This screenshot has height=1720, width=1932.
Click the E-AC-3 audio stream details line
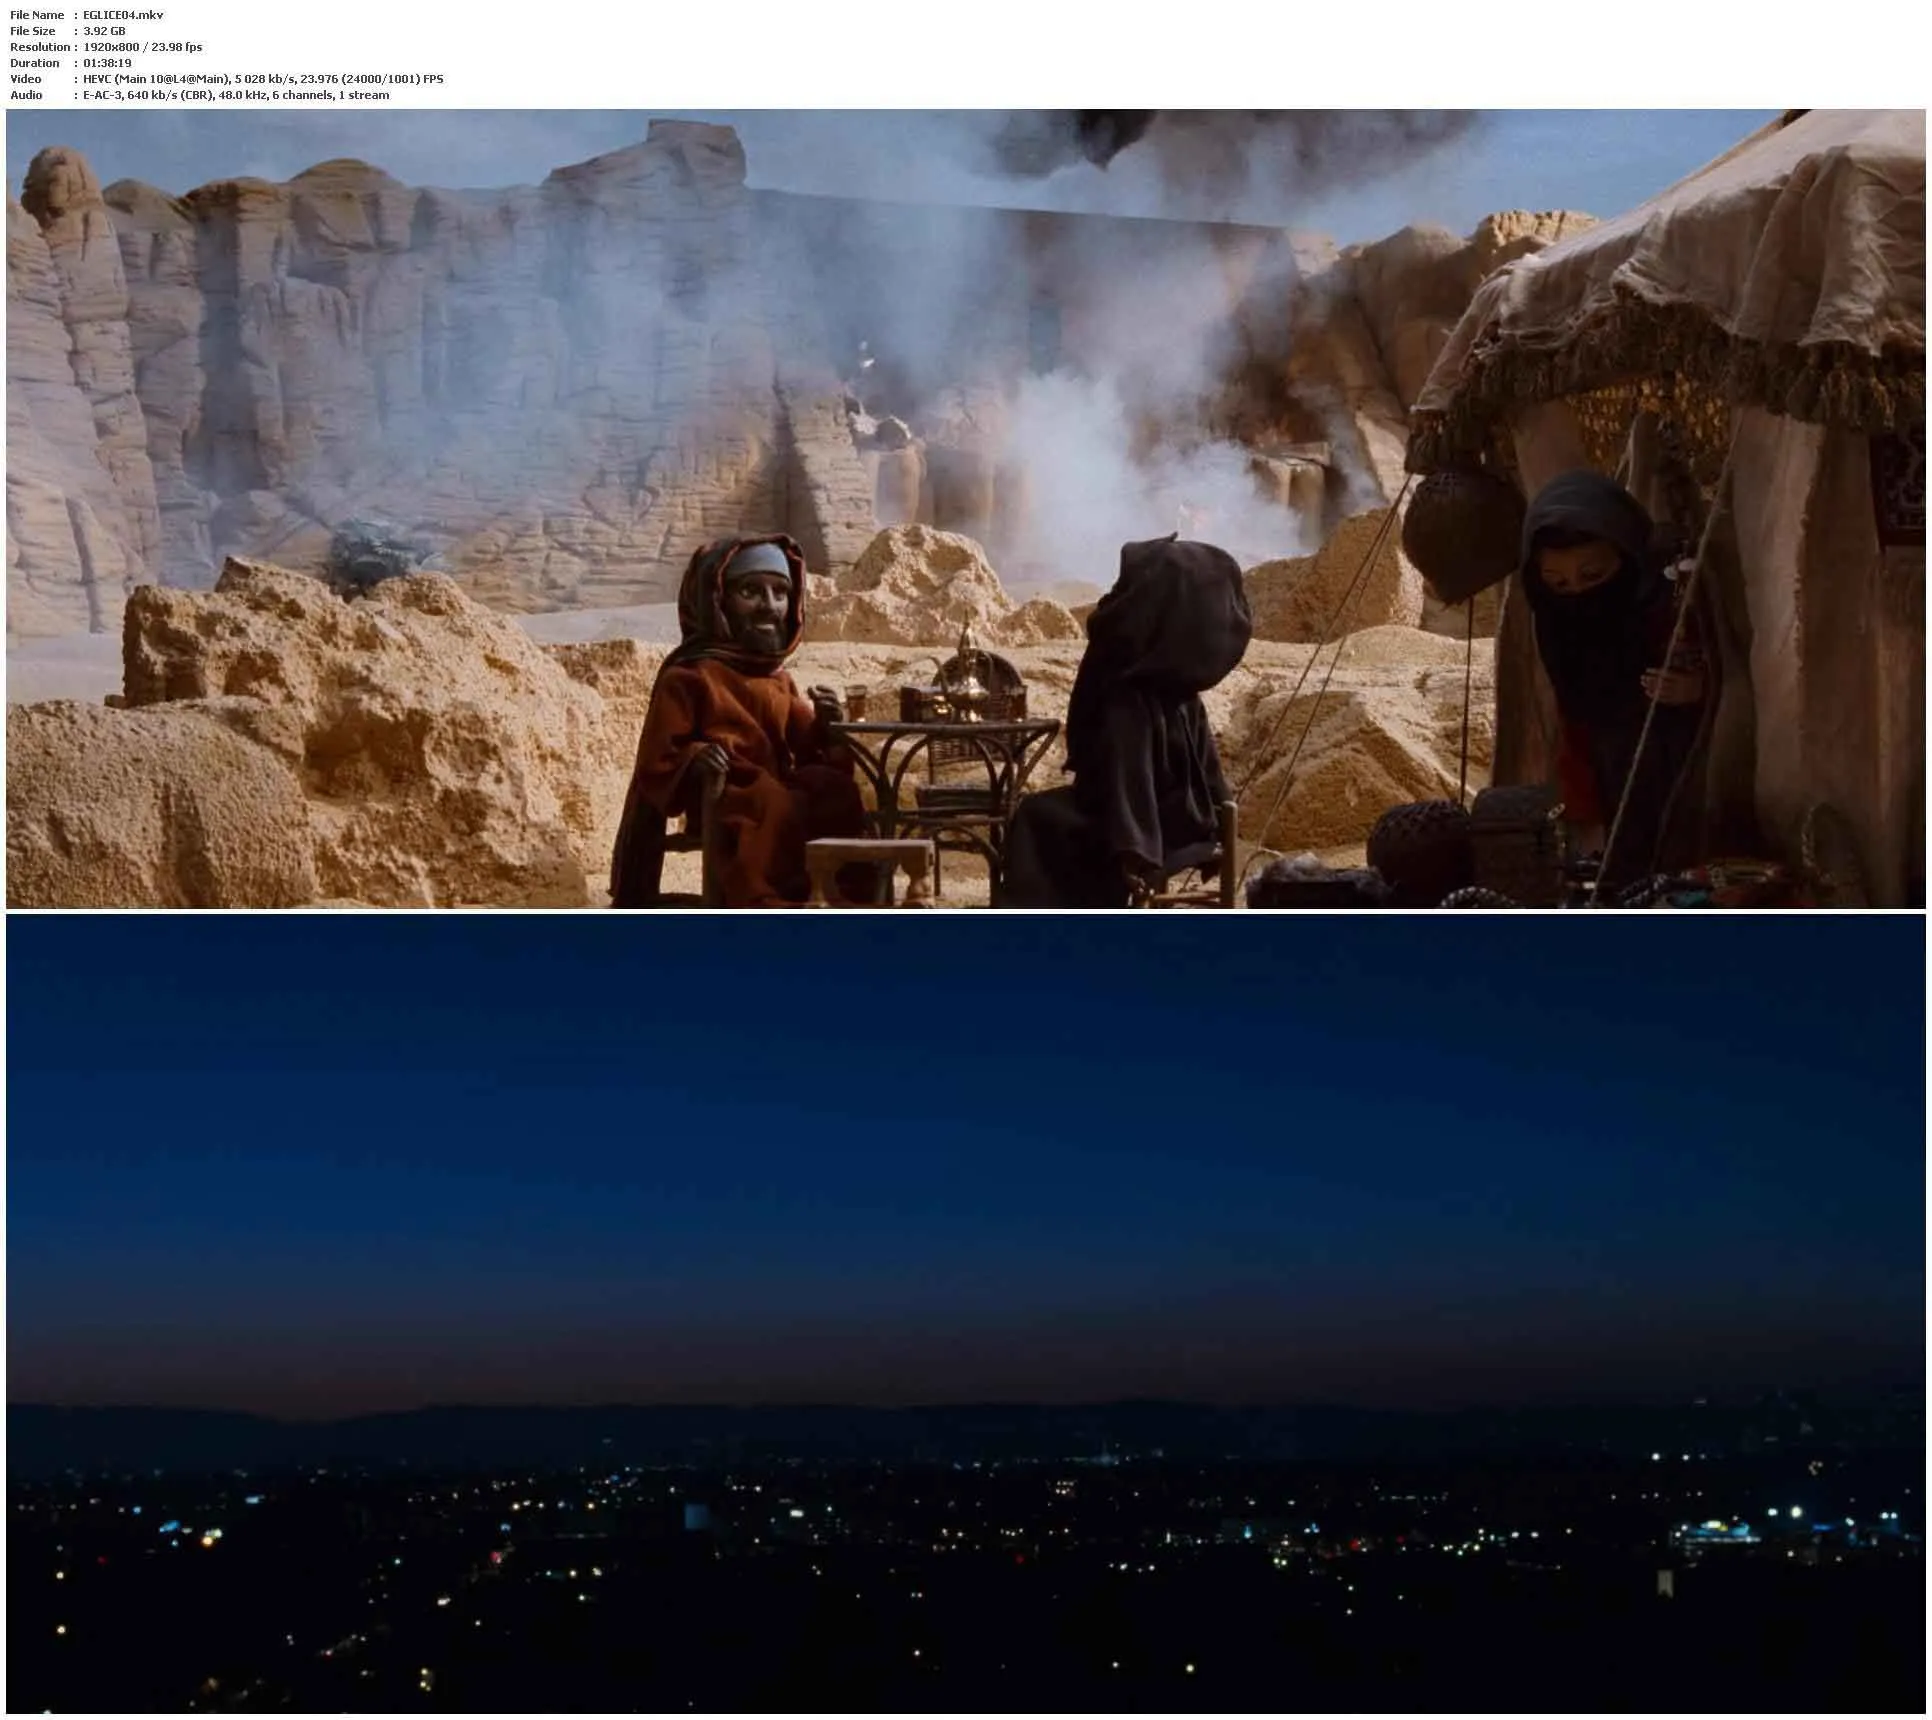pyautogui.click(x=236, y=95)
